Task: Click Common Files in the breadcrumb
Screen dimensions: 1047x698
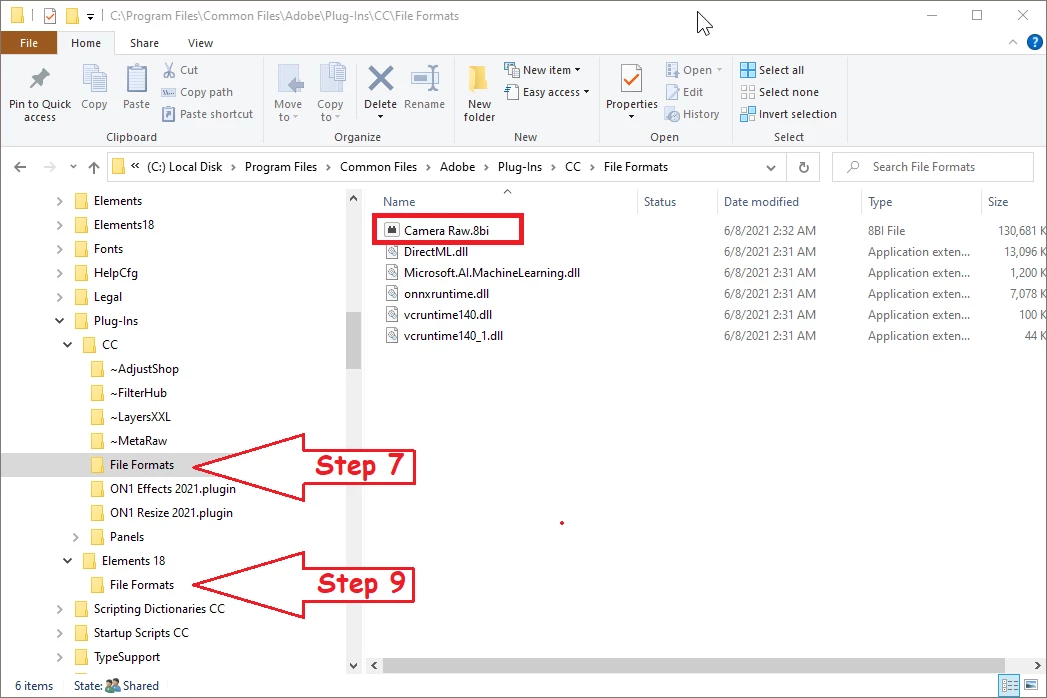Action: (378, 167)
